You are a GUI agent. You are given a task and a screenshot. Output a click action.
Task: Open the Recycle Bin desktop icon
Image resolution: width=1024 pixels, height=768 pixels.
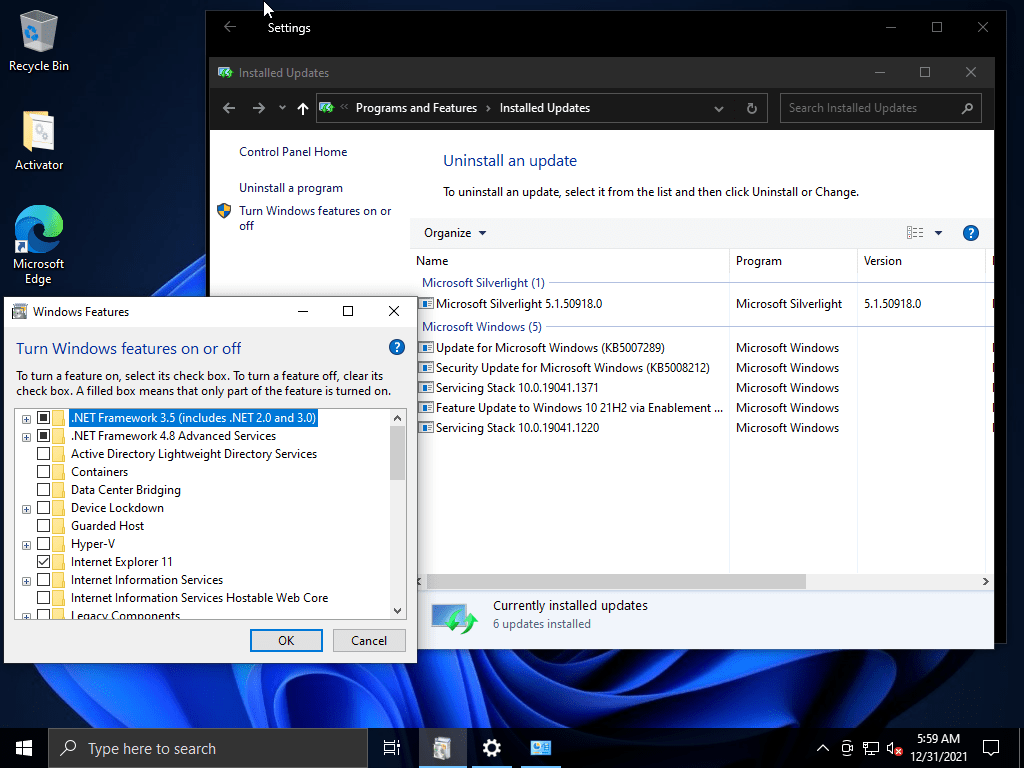point(39,40)
